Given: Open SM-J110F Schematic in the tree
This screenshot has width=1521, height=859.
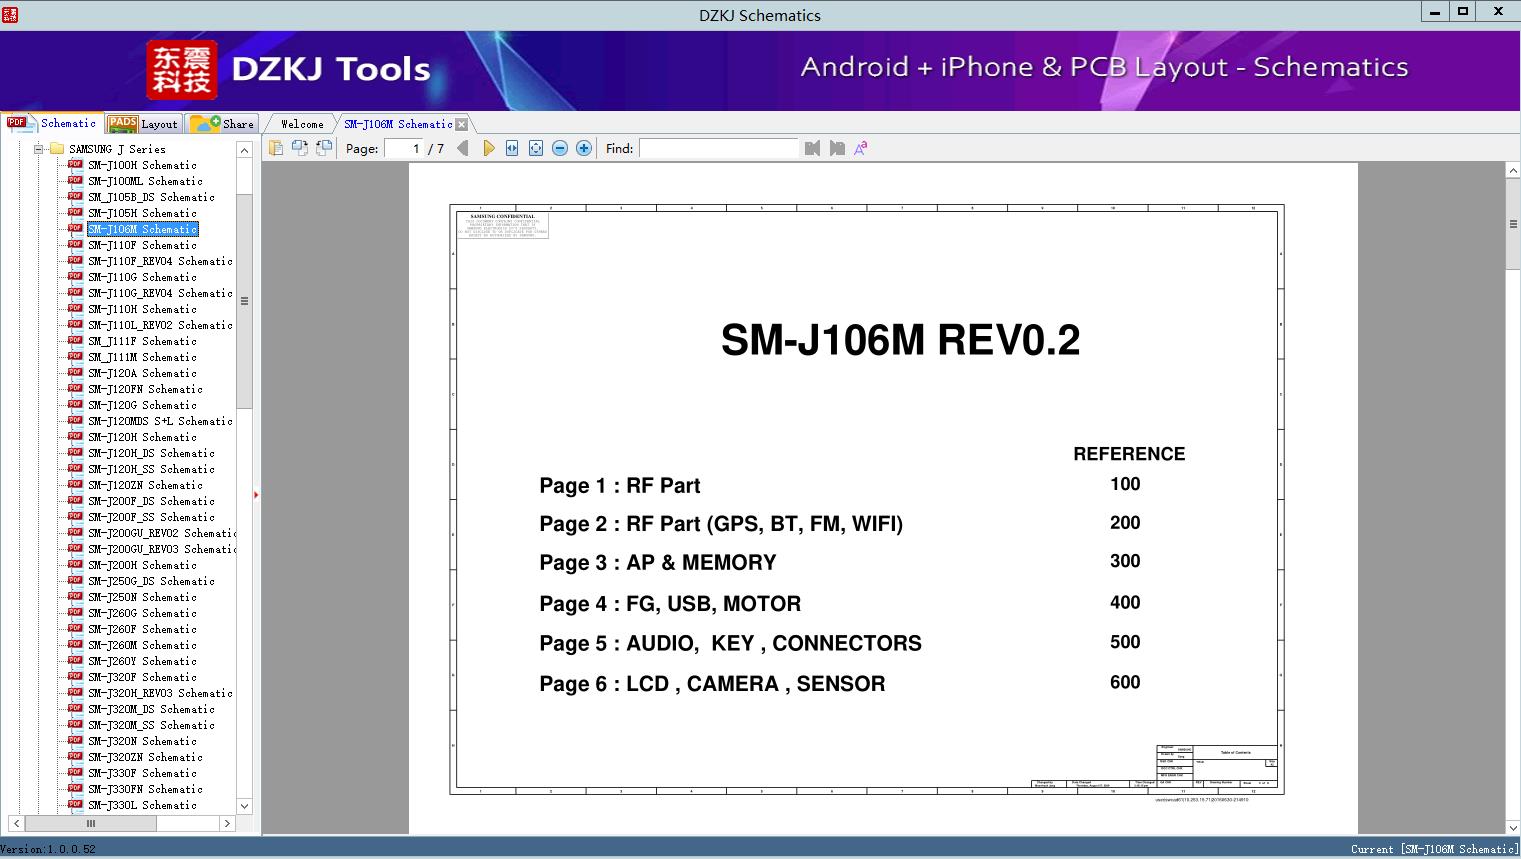Looking at the screenshot, I should (x=142, y=245).
